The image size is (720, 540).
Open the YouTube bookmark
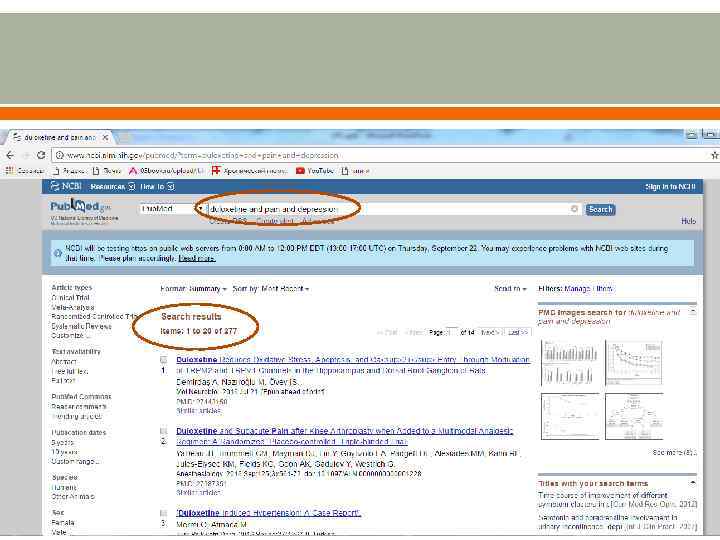pos(315,171)
